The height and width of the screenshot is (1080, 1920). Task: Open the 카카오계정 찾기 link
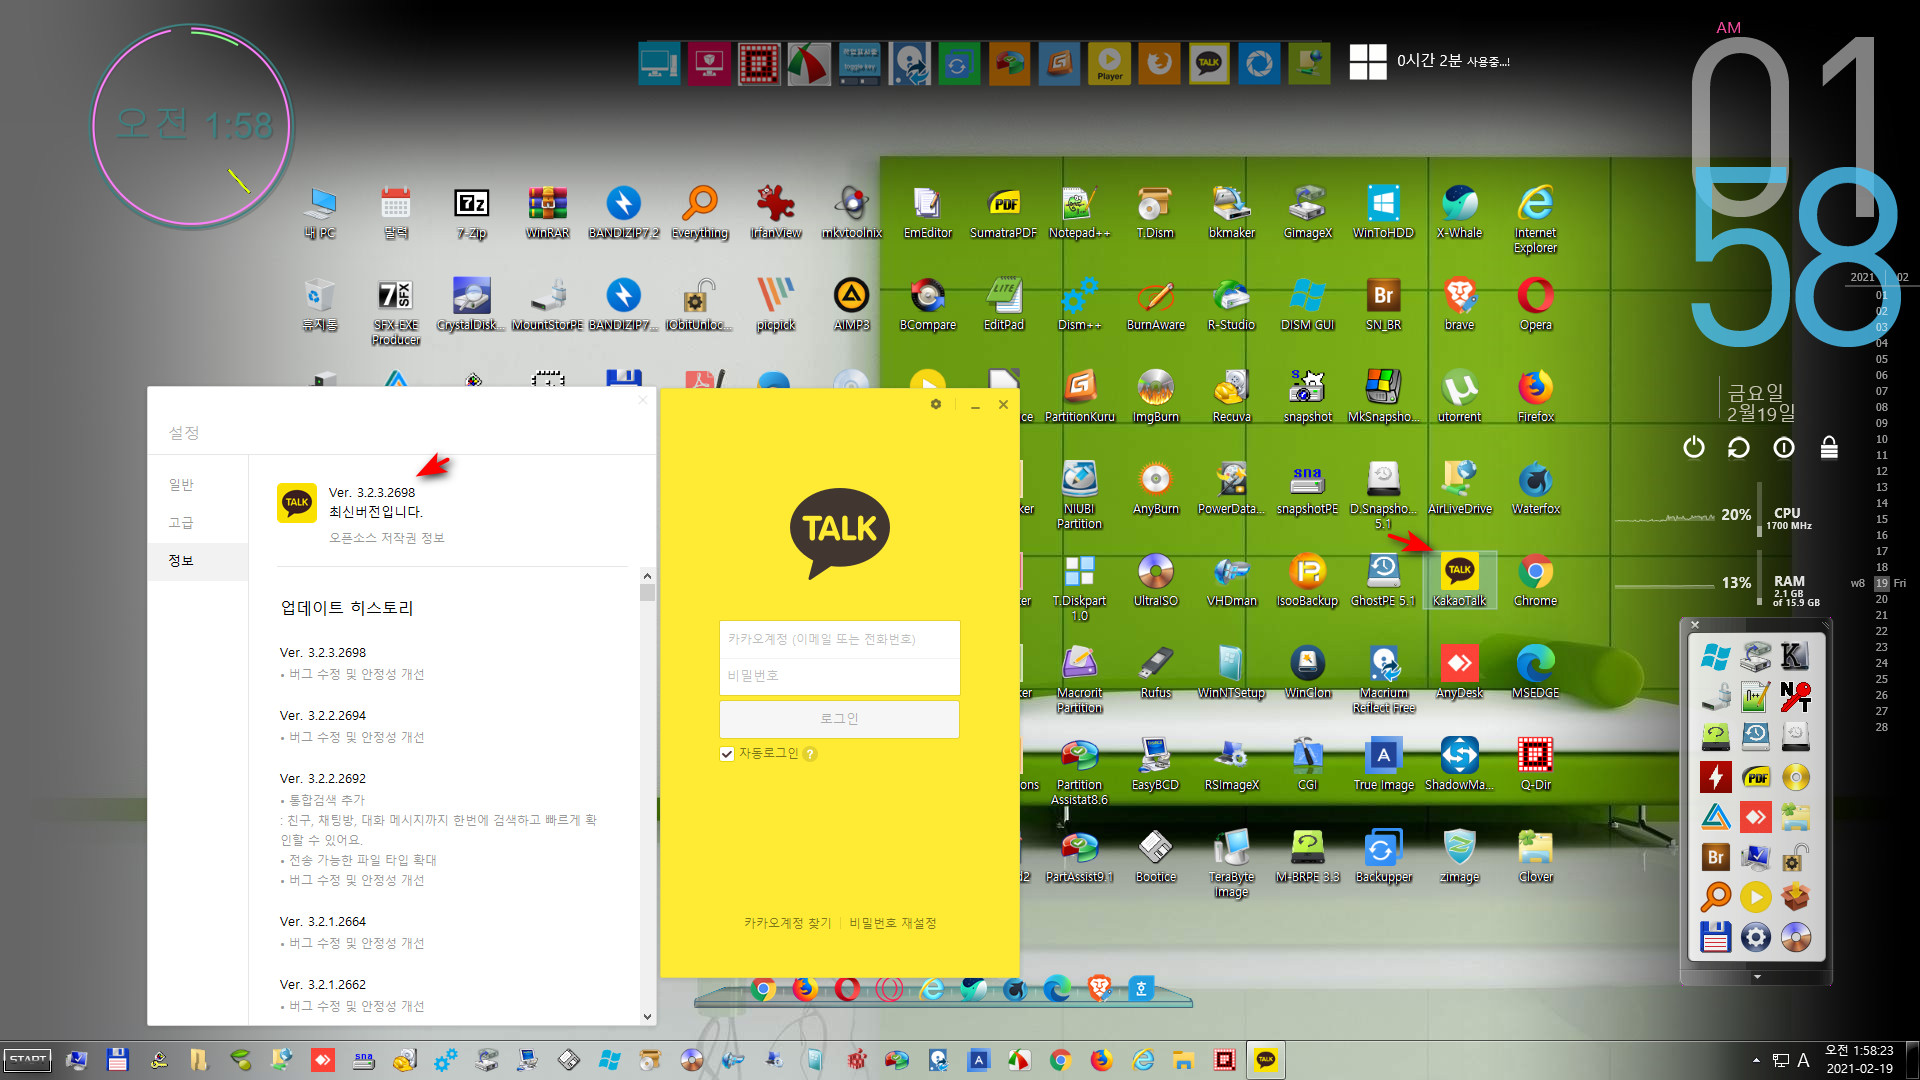(x=787, y=923)
